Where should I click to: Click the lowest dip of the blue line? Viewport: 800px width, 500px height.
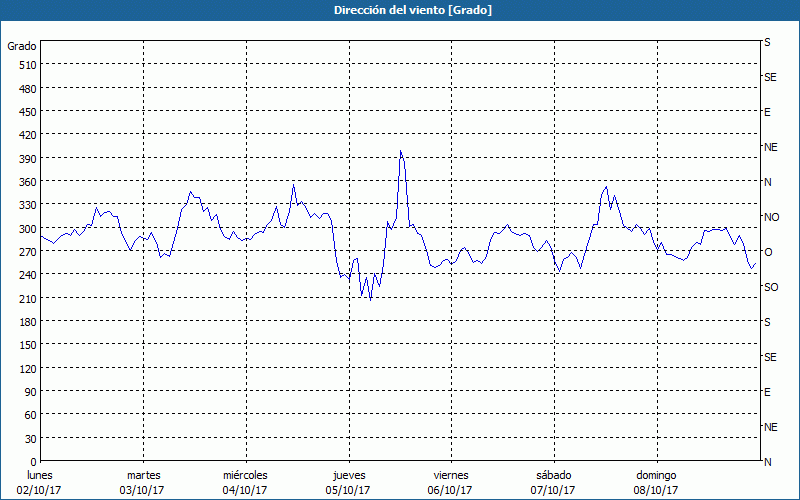coord(370,299)
